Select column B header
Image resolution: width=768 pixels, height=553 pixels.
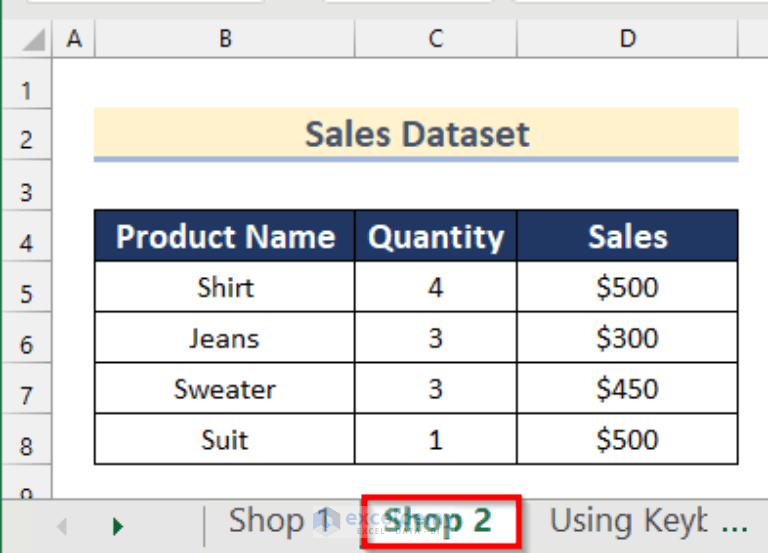coord(225,39)
